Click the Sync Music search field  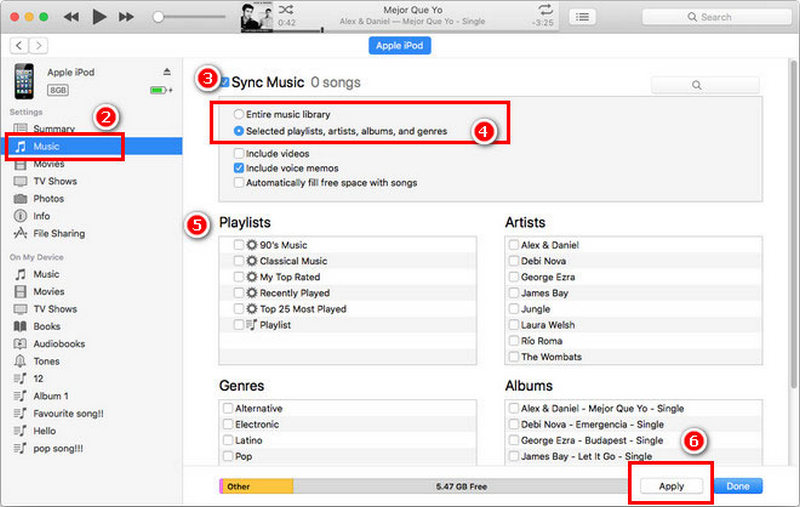[x=705, y=85]
